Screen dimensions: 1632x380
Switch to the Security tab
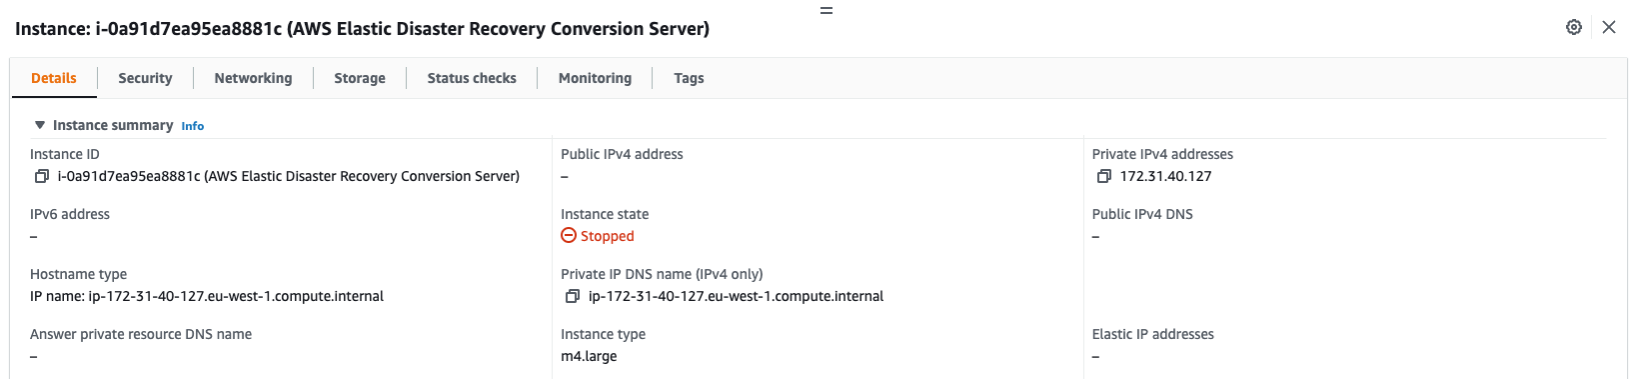click(x=145, y=78)
